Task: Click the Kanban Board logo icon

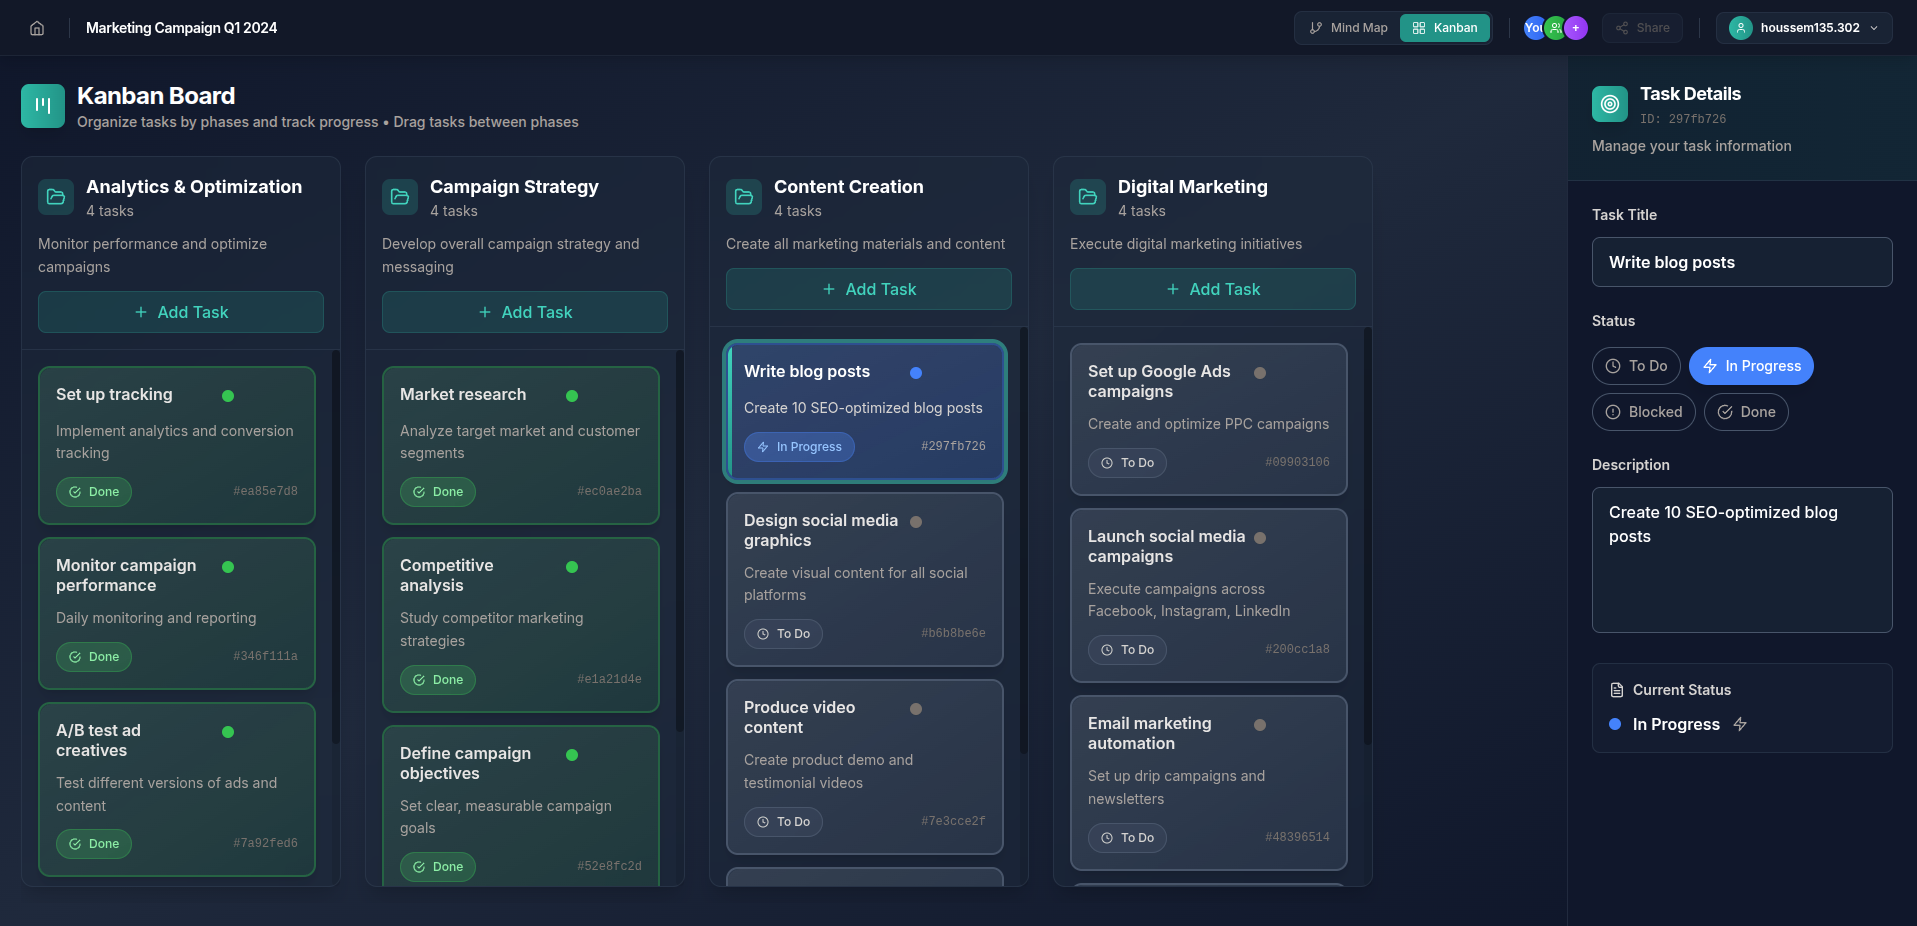Action: pos(43,106)
